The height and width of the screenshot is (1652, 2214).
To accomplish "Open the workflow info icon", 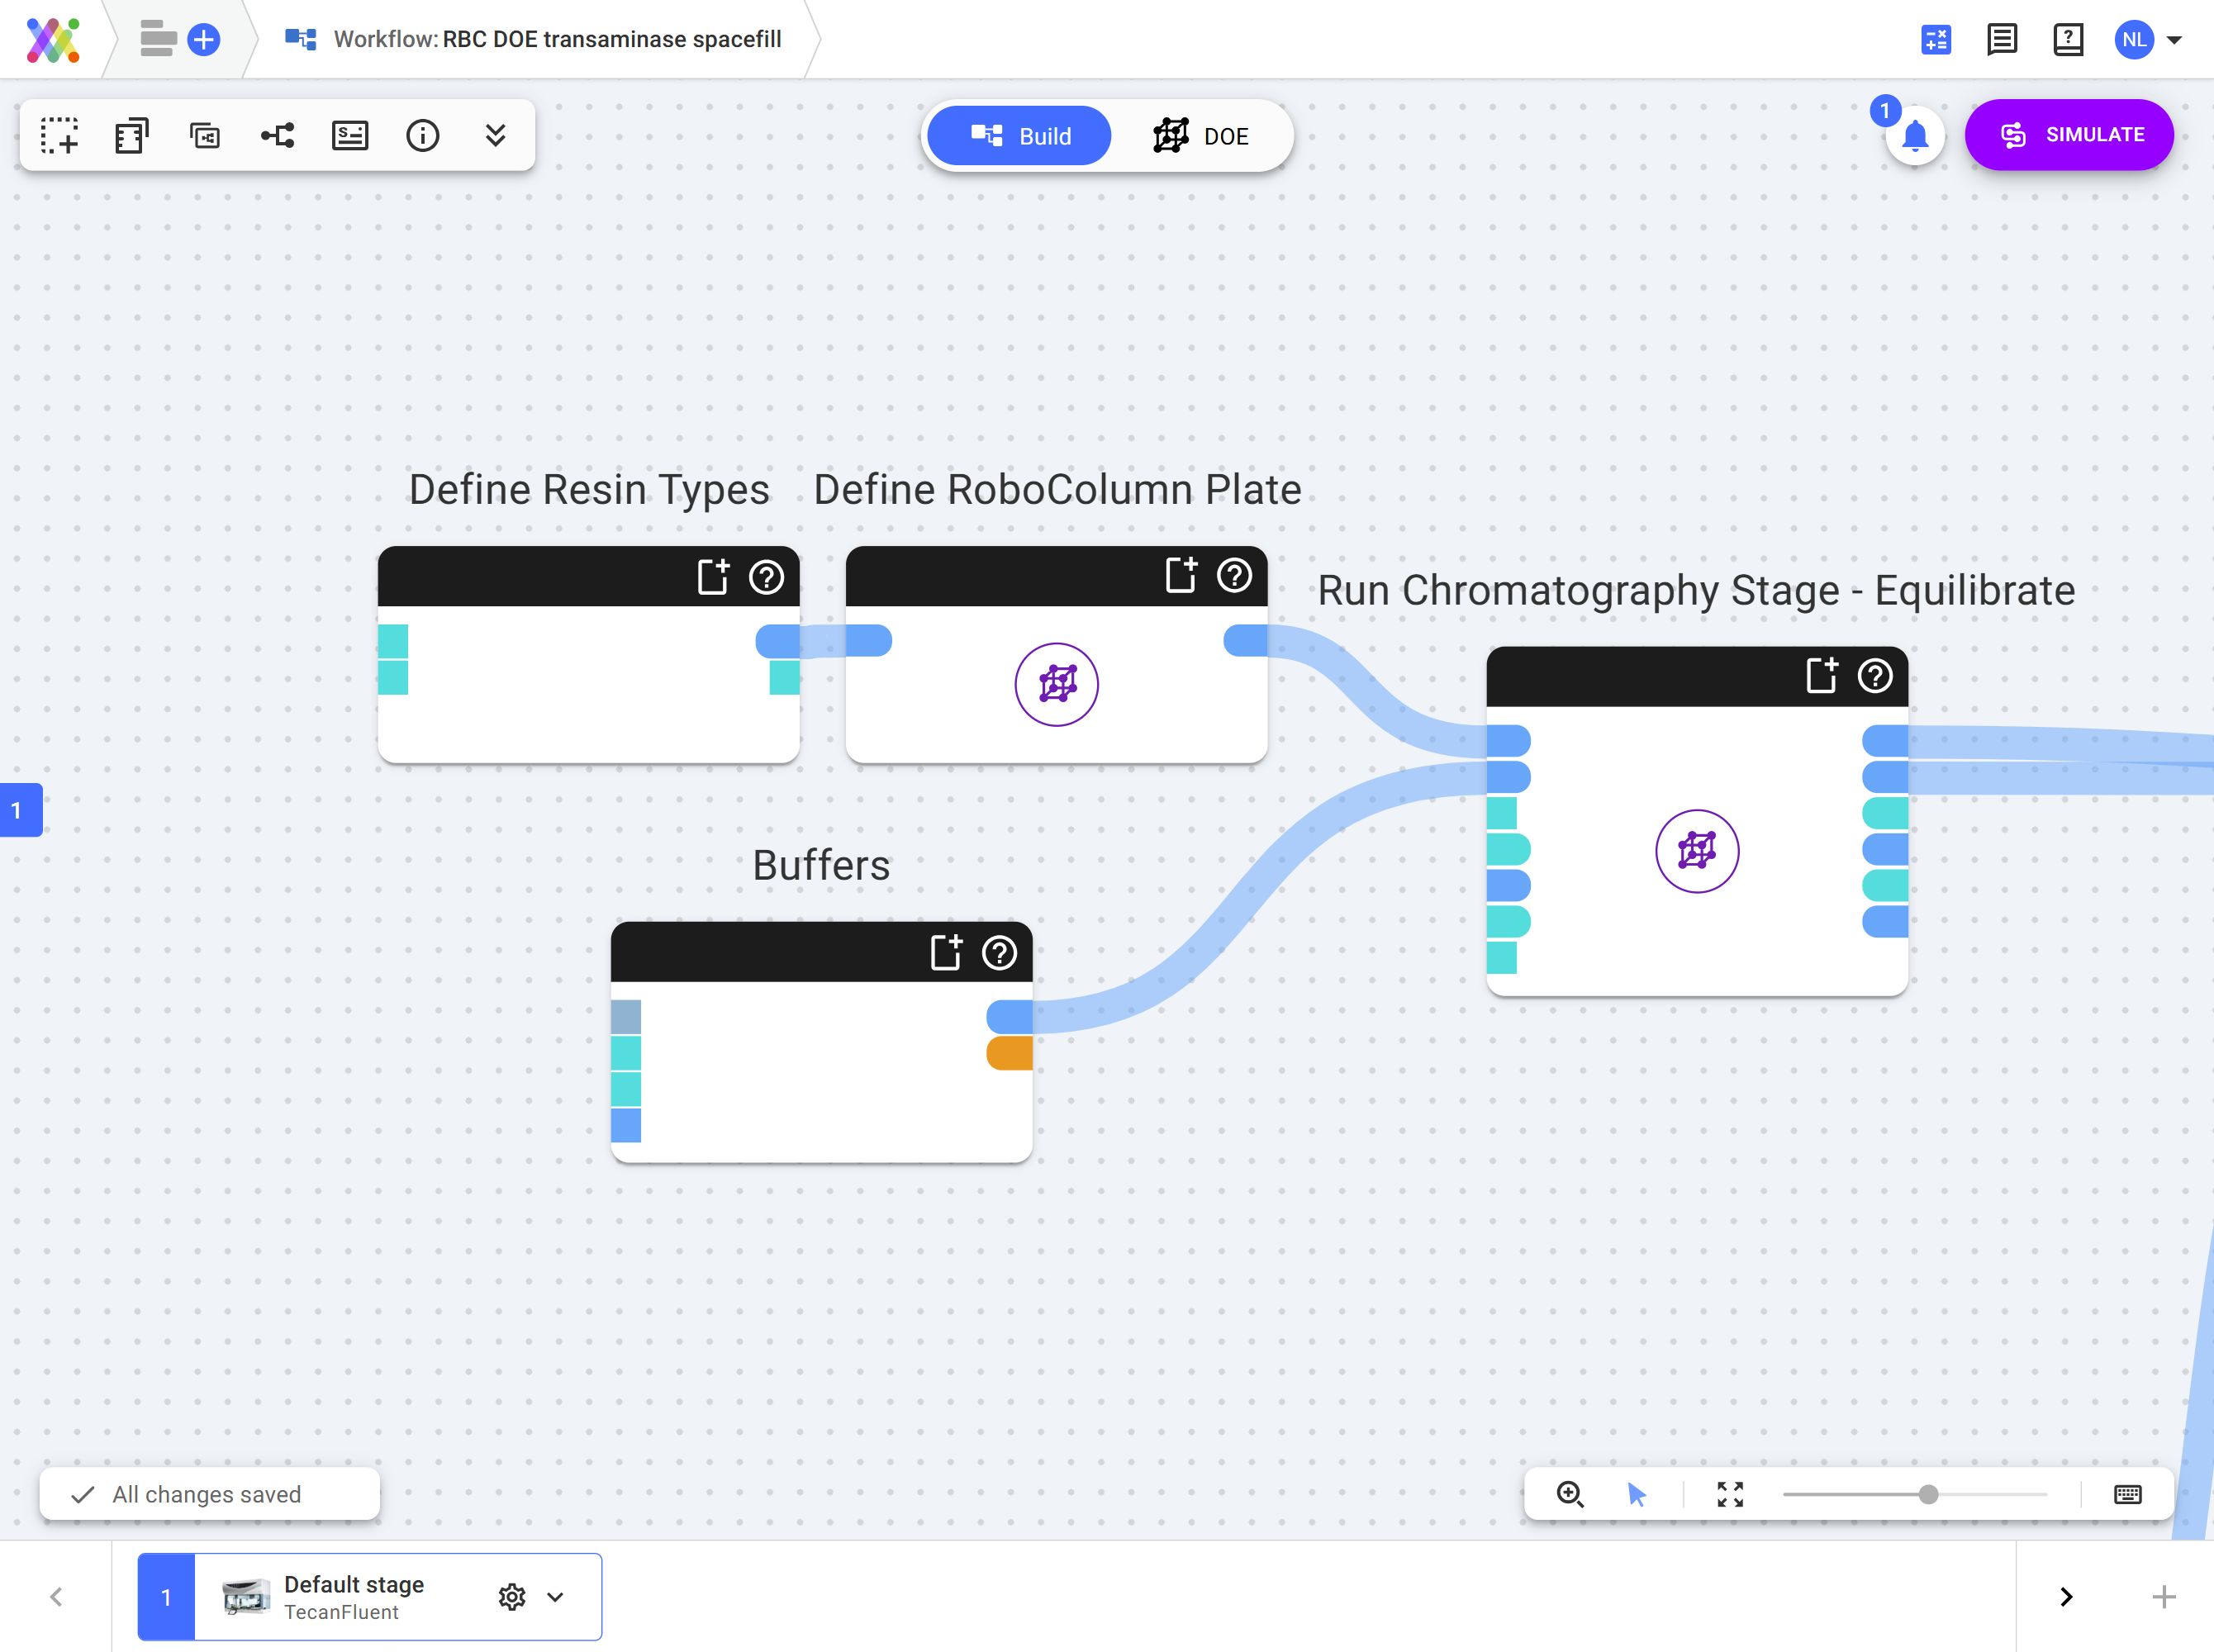I will [x=423, y=135].
